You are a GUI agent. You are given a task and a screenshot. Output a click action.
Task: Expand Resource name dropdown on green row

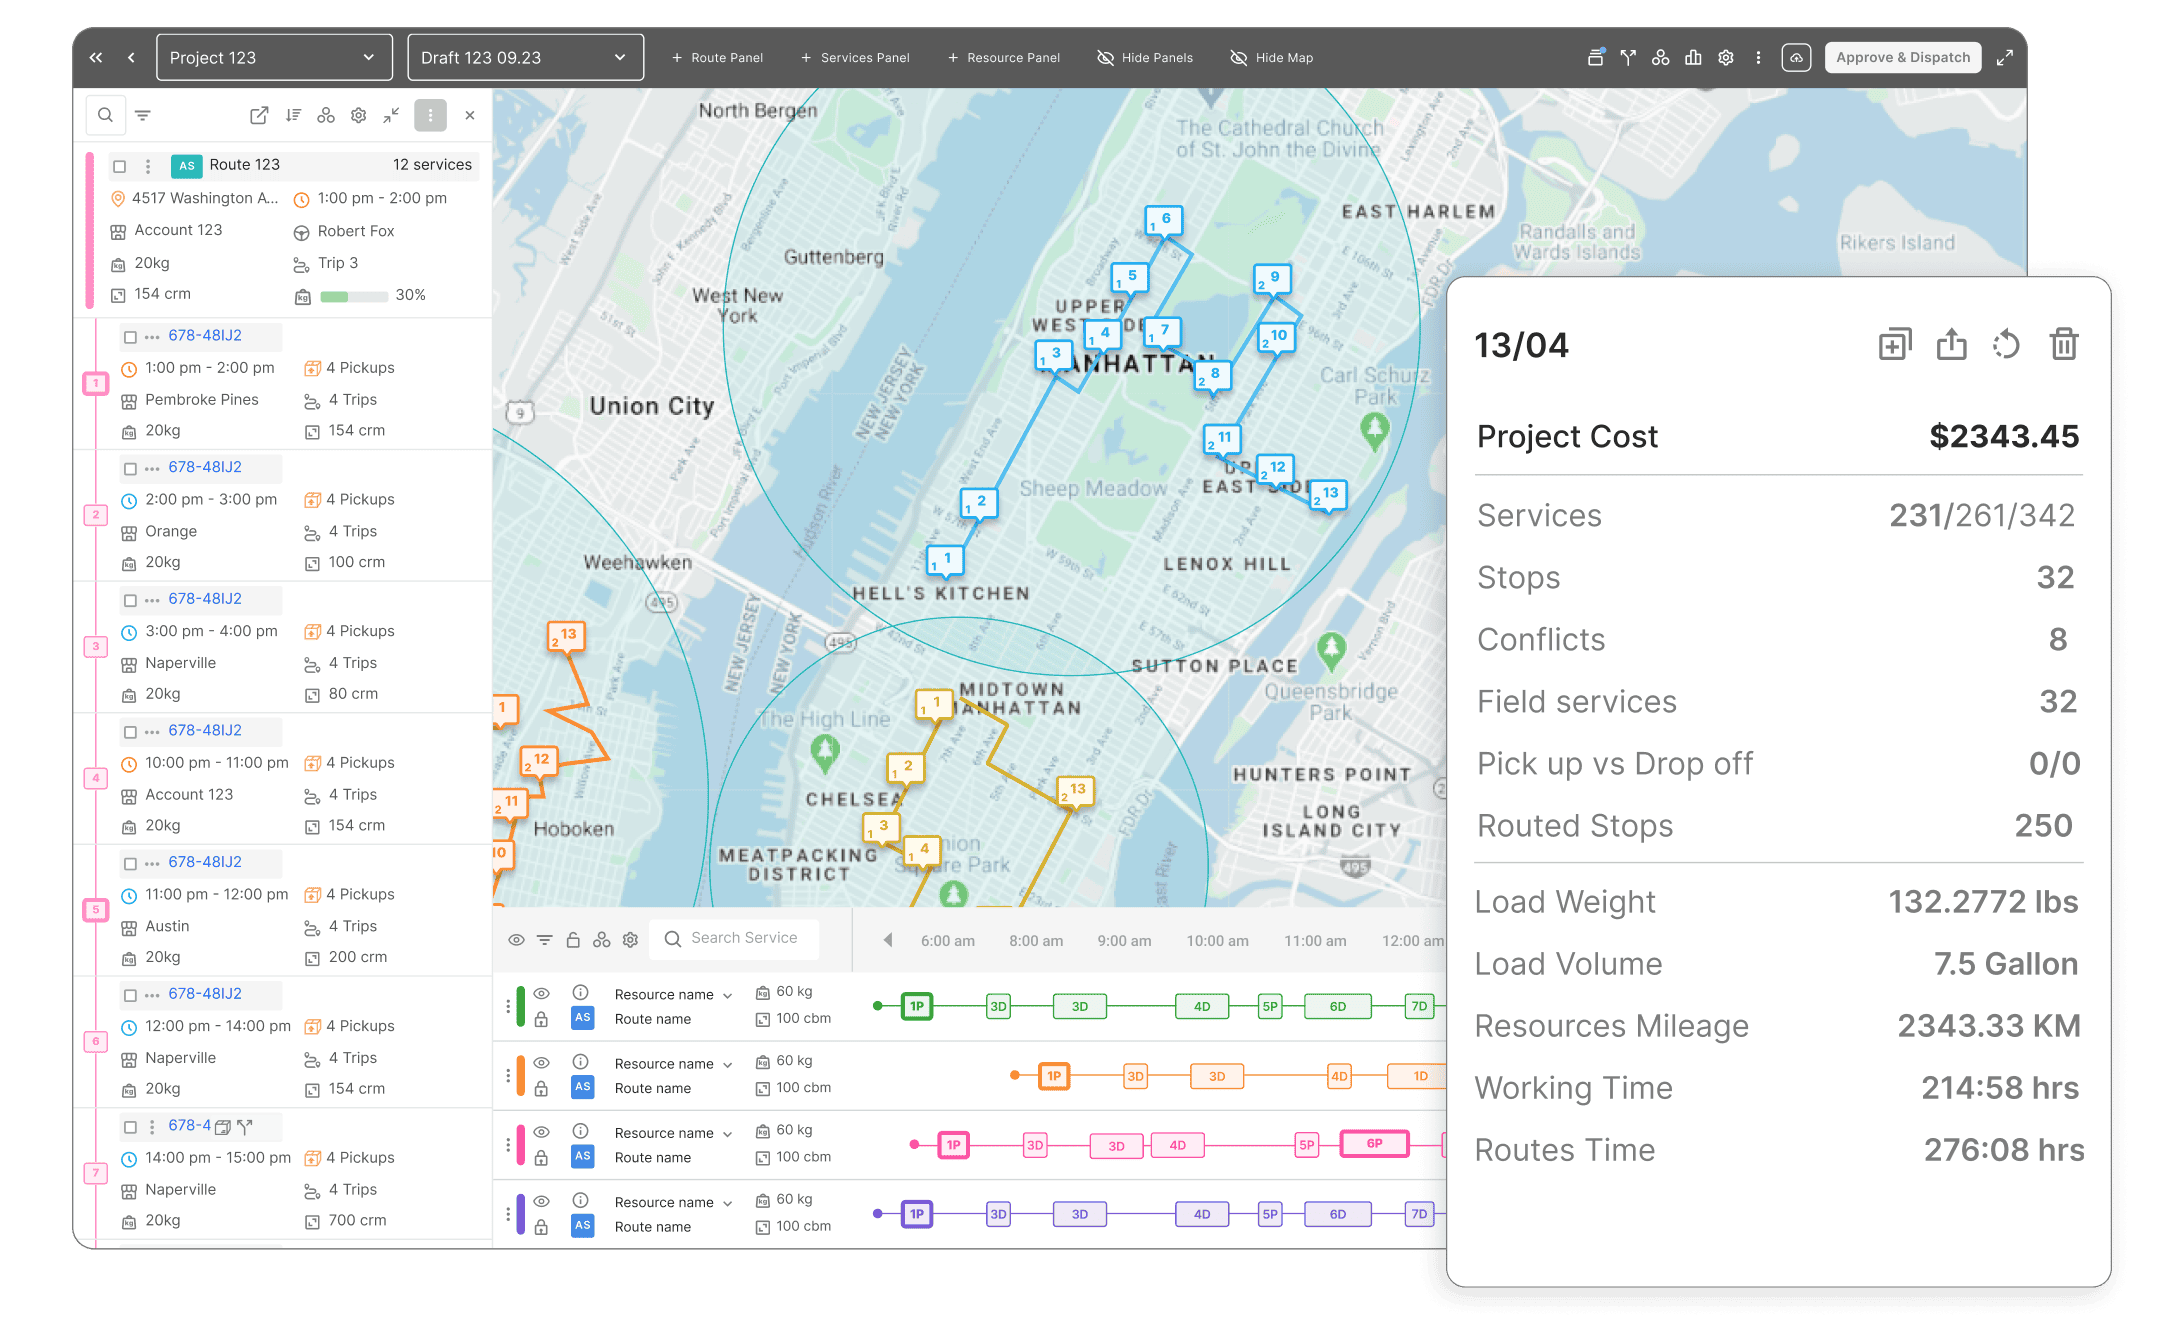(x=728, y=995)
